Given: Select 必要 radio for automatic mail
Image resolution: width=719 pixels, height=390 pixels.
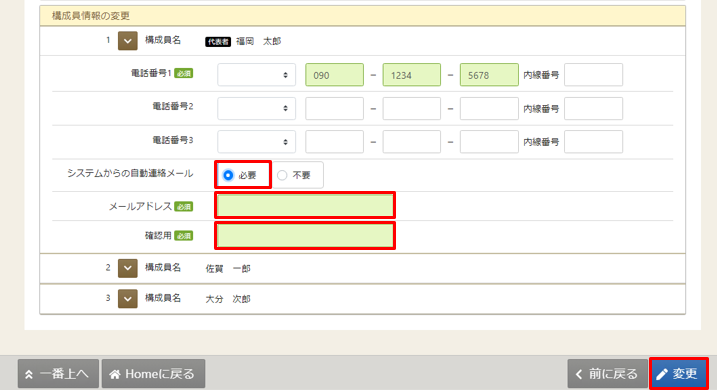Looking at the screenshot, I should click(228, 175).
